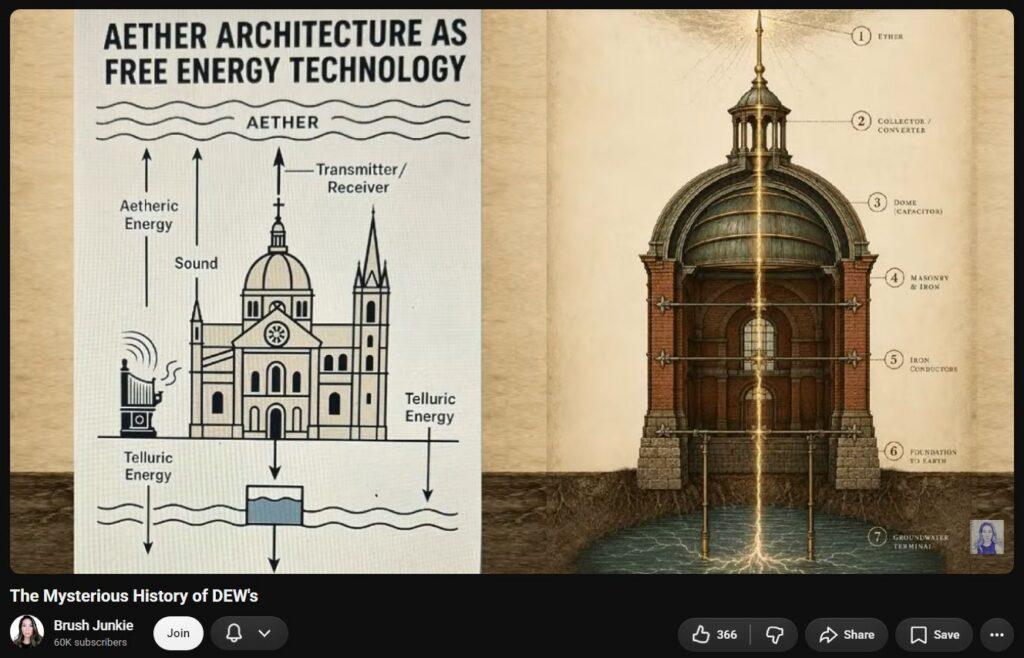Open the Brush Junkie channel name link
The image size is (1024, 658).
click(x=93, y=625)
